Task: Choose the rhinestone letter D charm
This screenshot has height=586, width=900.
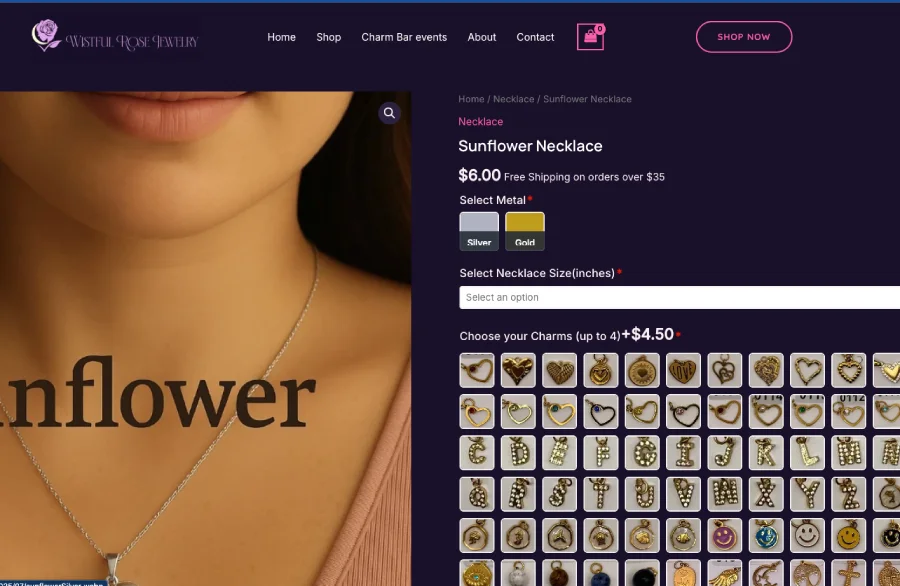Action: tap(518, 453)
